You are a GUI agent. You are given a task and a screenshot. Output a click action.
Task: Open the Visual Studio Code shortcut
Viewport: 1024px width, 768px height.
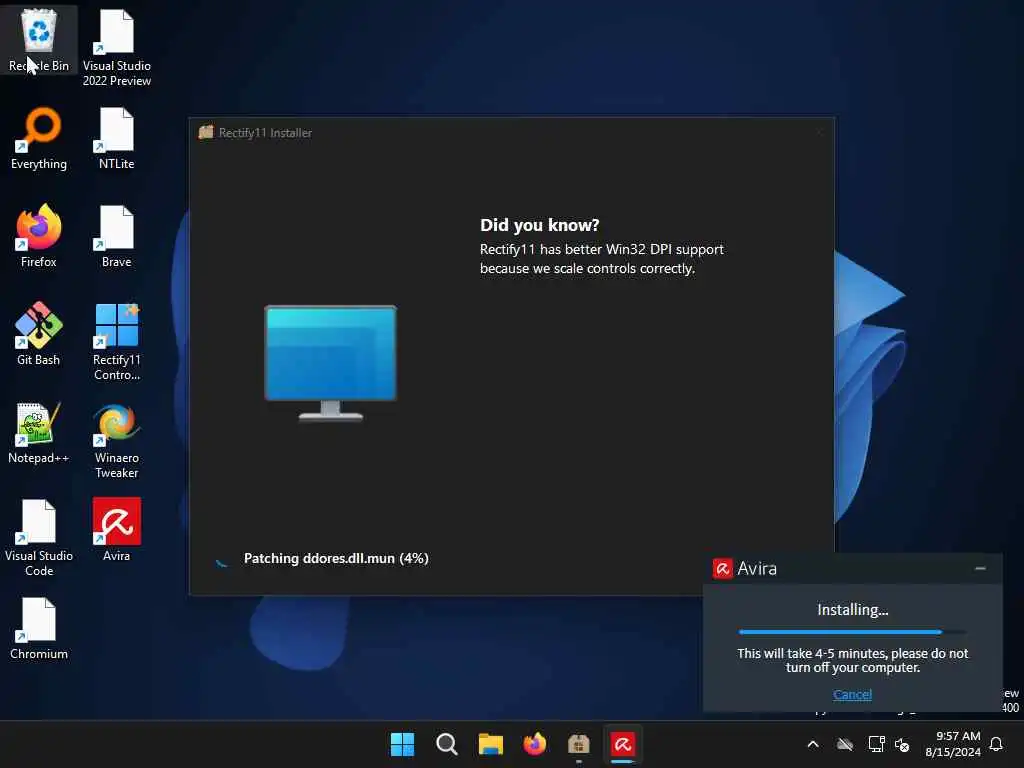coord(39,537)
